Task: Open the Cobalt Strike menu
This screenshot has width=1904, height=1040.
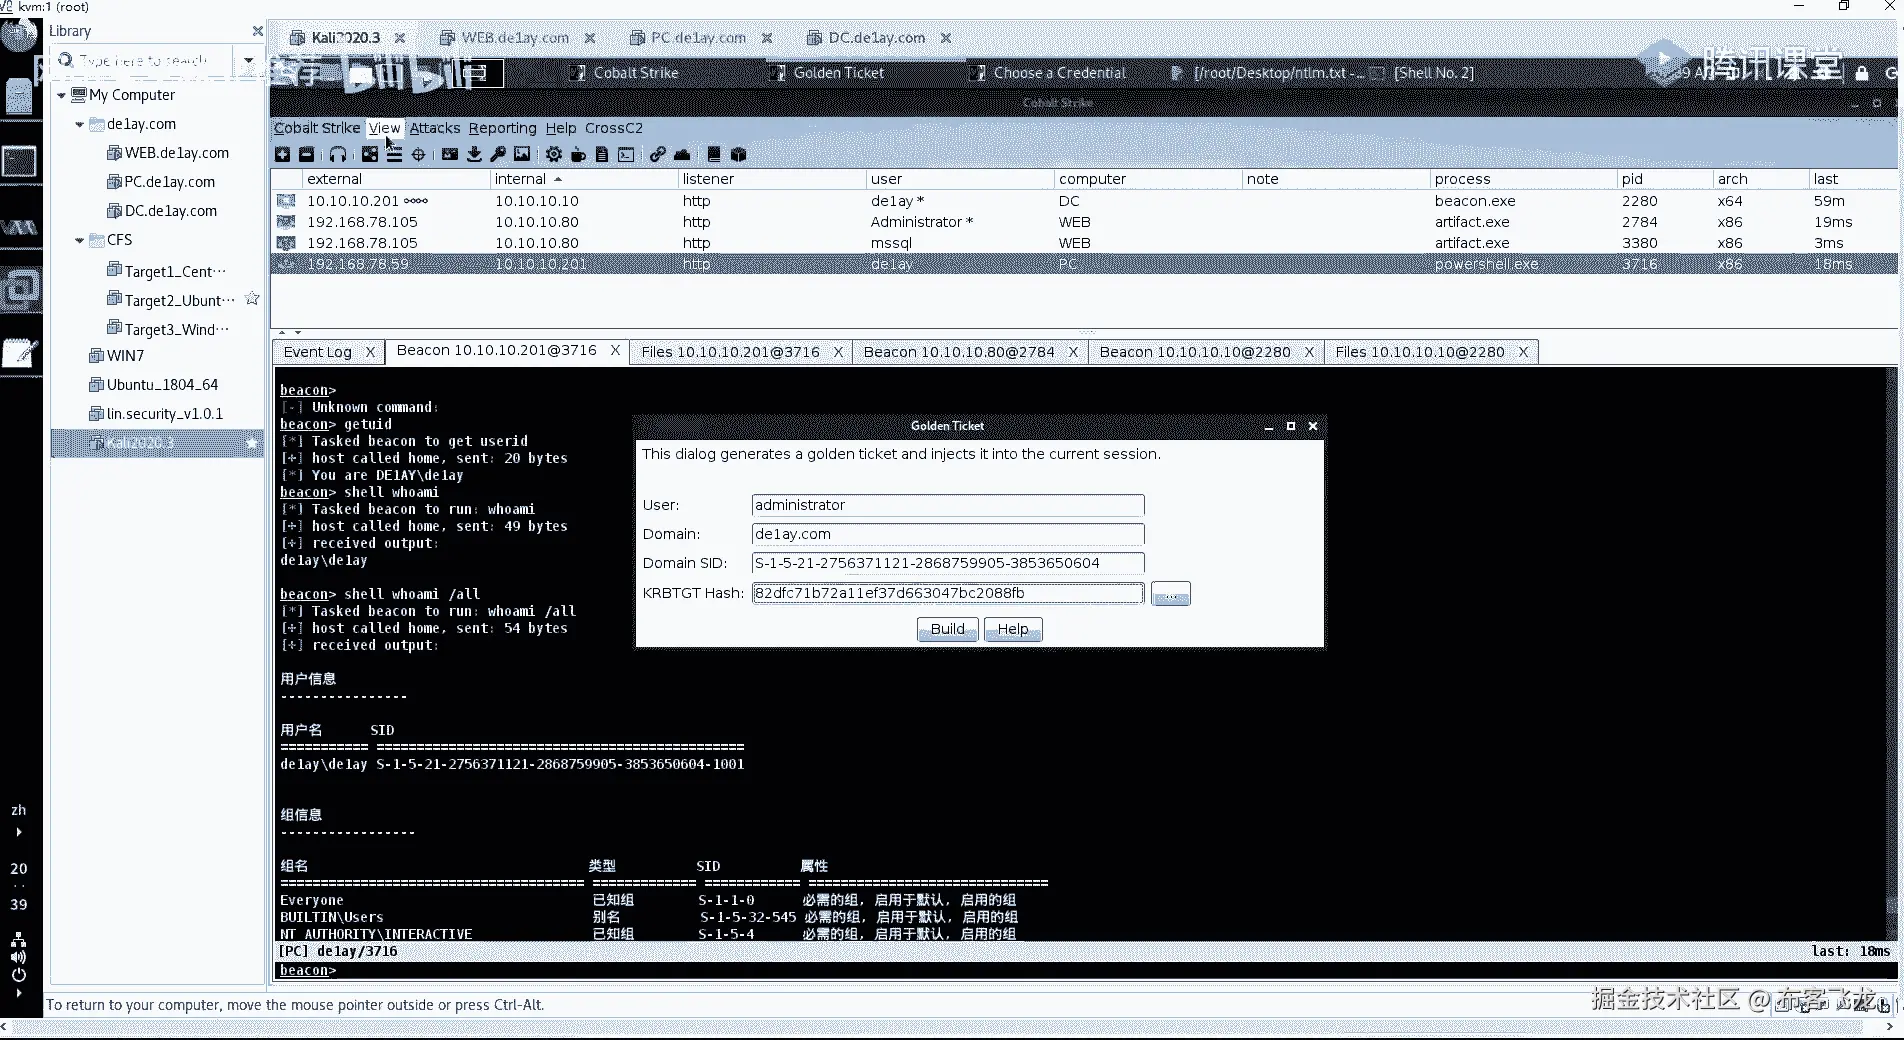Action: [317, 128]
